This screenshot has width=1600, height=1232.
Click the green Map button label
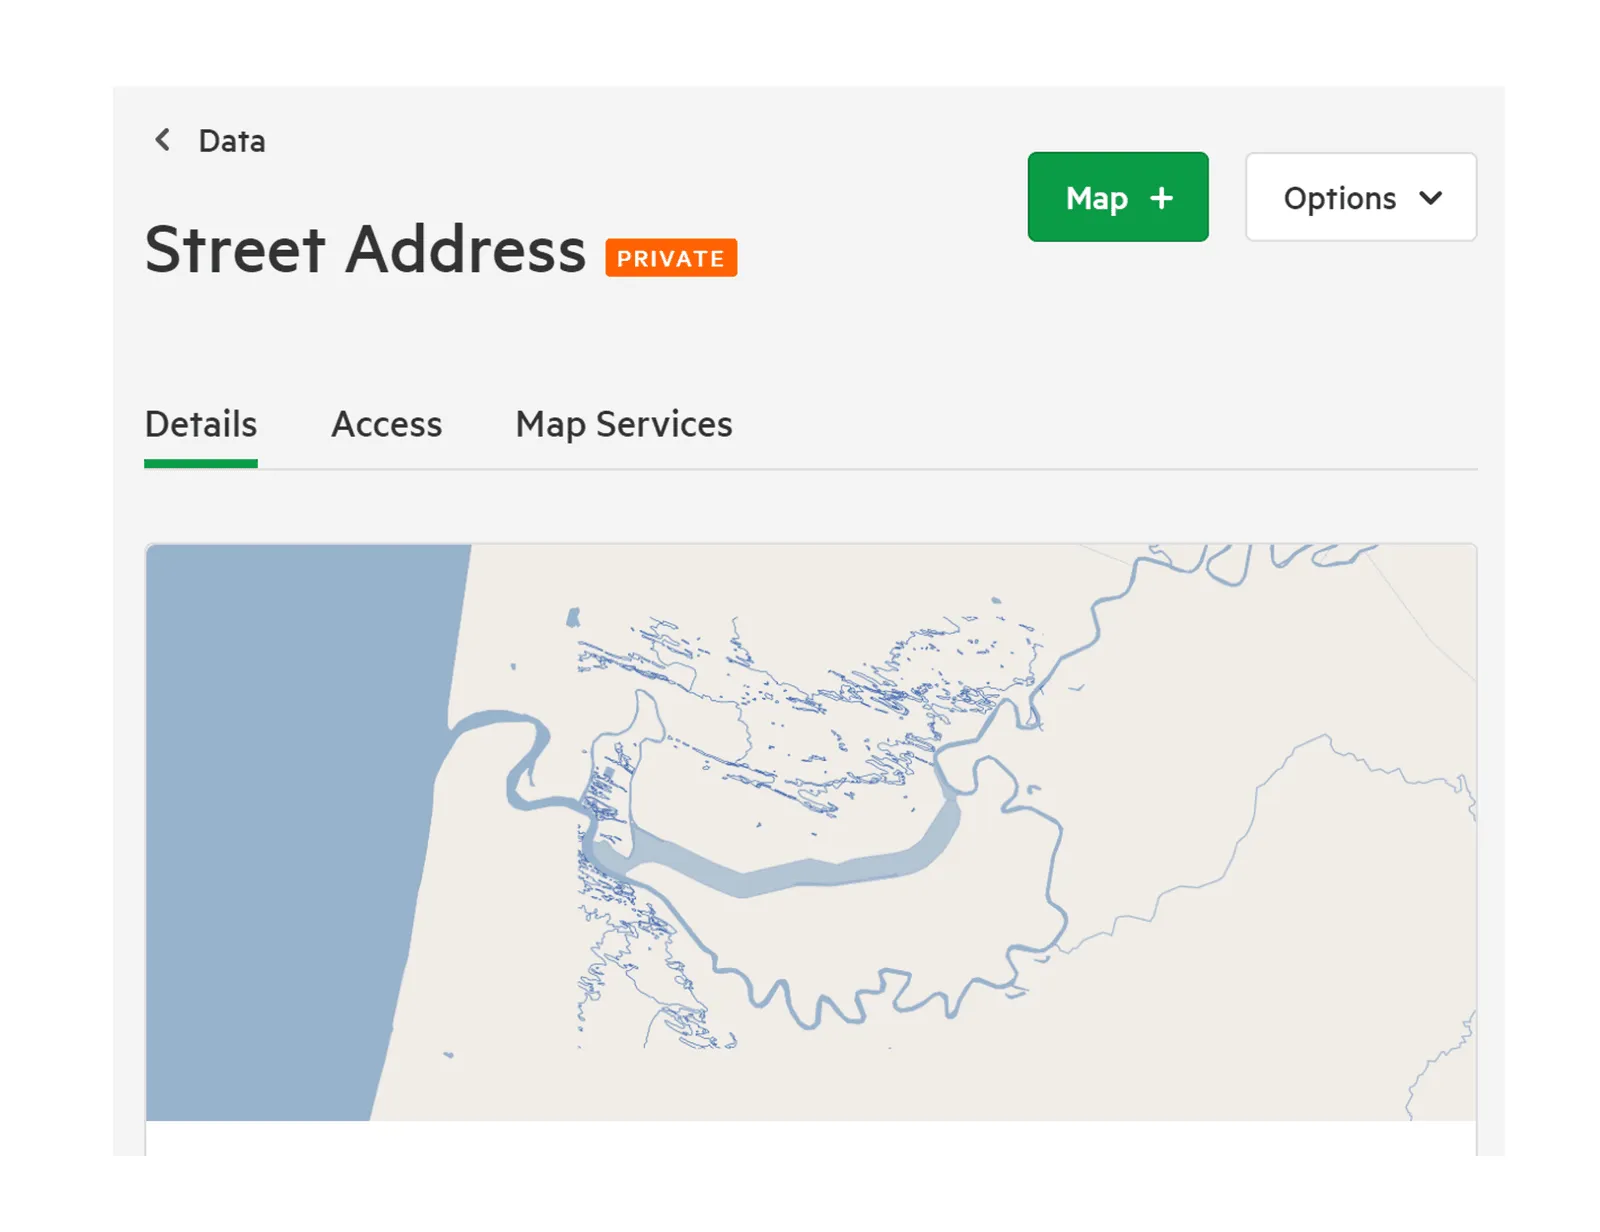pyautogui.click(x=1097, y=198)
